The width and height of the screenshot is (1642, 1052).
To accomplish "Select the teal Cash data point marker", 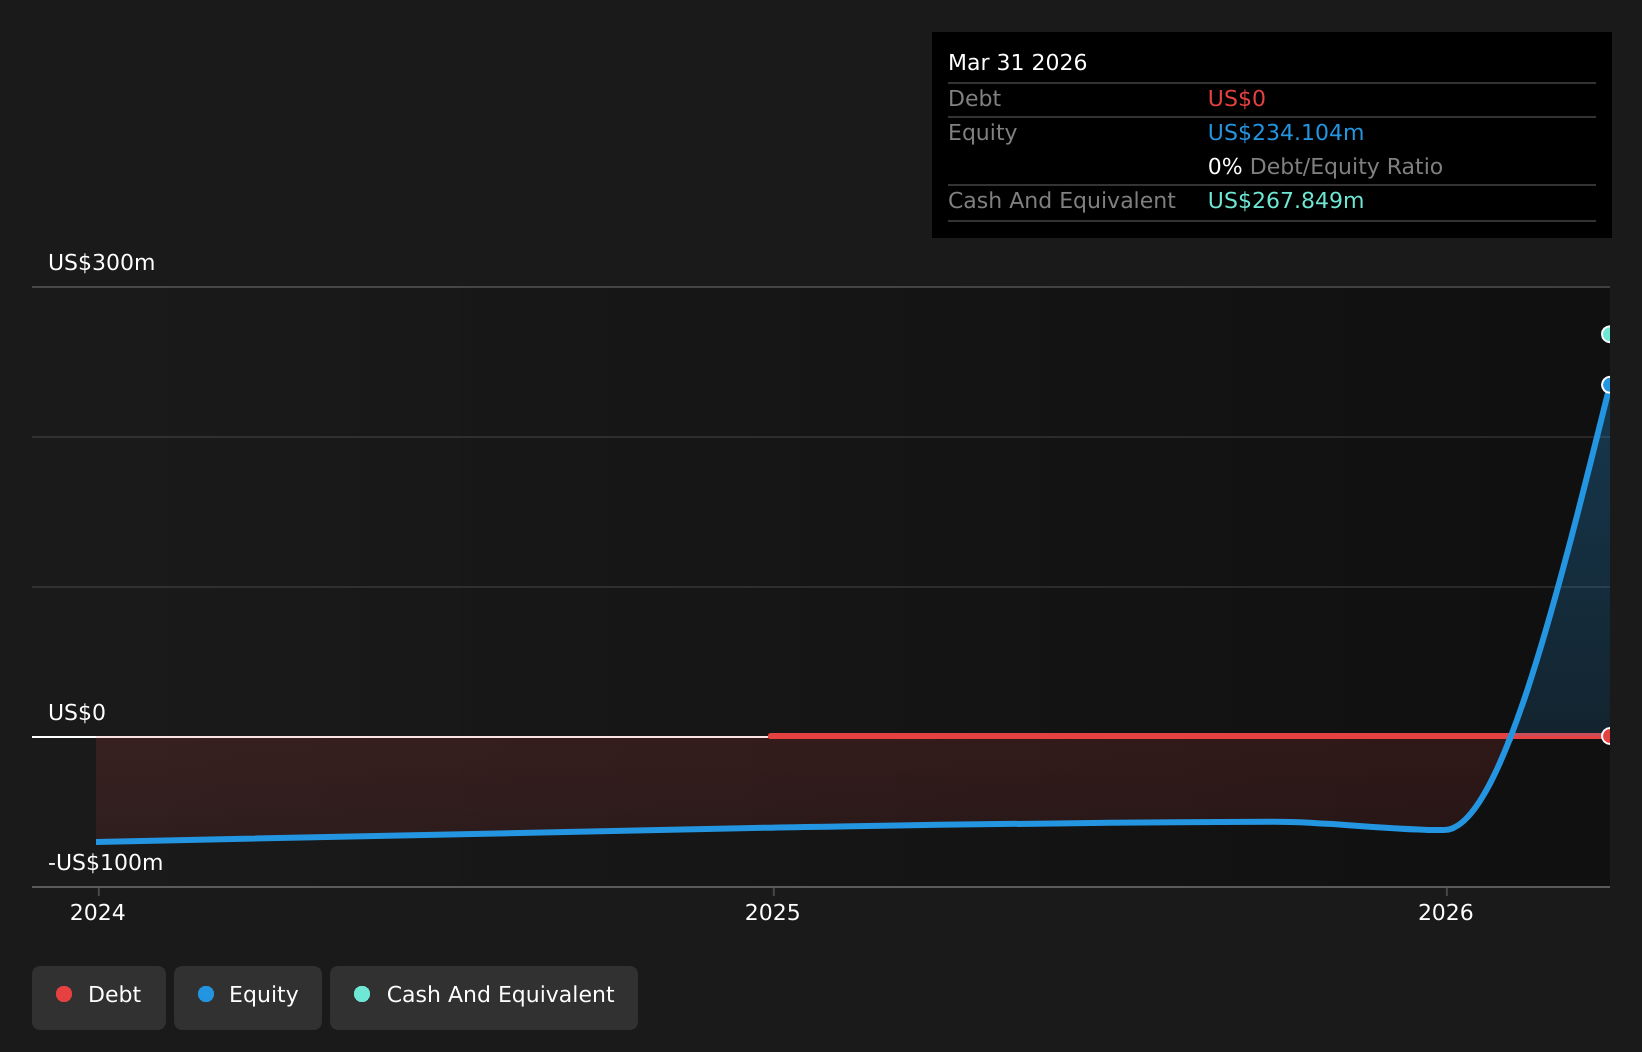I will (x=1608, y=334).
